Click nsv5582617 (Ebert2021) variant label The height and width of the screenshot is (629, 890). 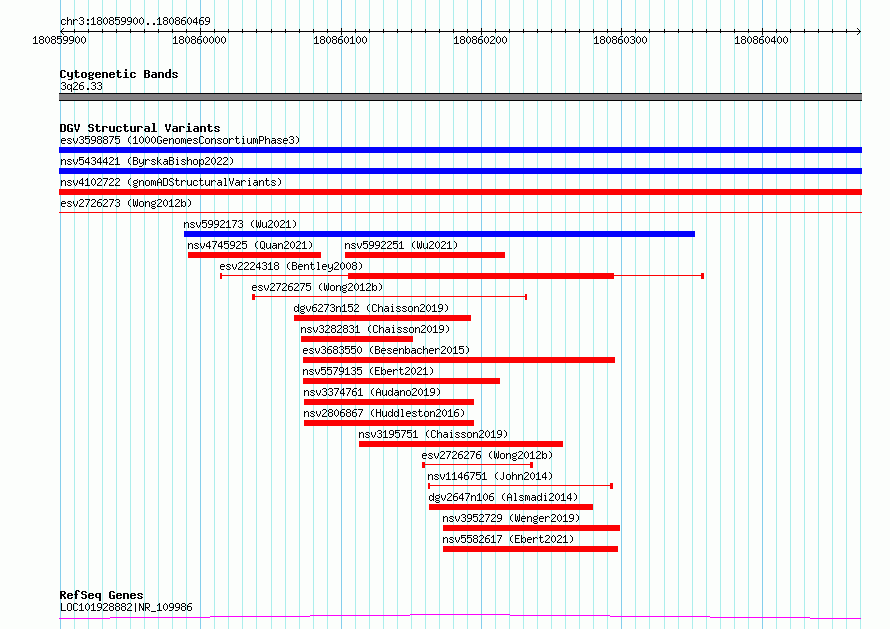pyautogui.click(x=509, y=539)
